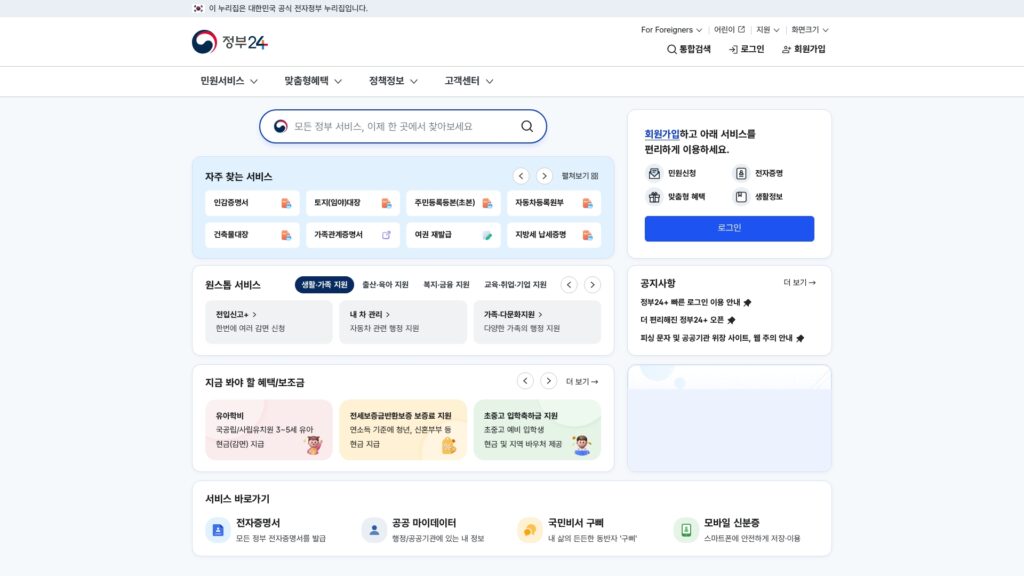Open the 전입신고+ card
This screenshot has height=576, width=1024.
coord(268,321)
